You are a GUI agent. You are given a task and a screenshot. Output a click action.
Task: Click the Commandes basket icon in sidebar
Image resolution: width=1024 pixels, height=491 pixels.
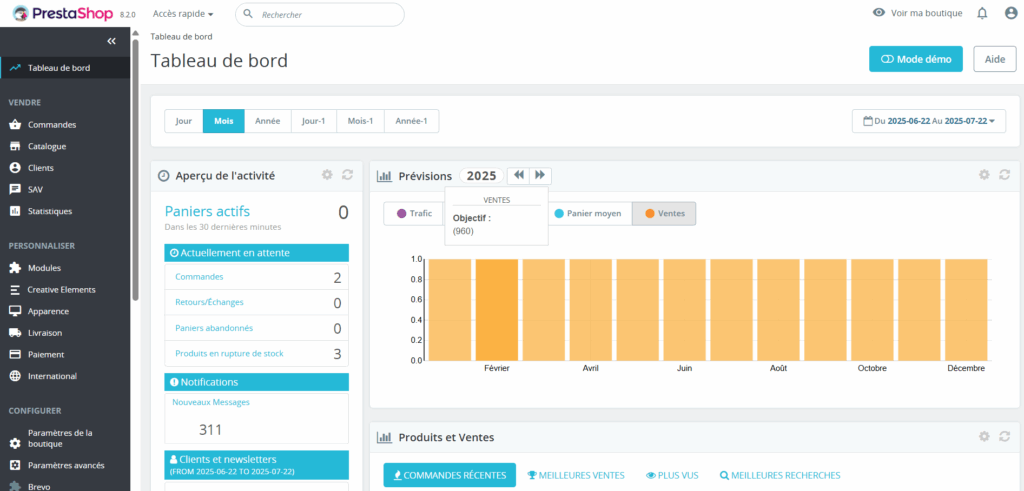coord(15,125)
